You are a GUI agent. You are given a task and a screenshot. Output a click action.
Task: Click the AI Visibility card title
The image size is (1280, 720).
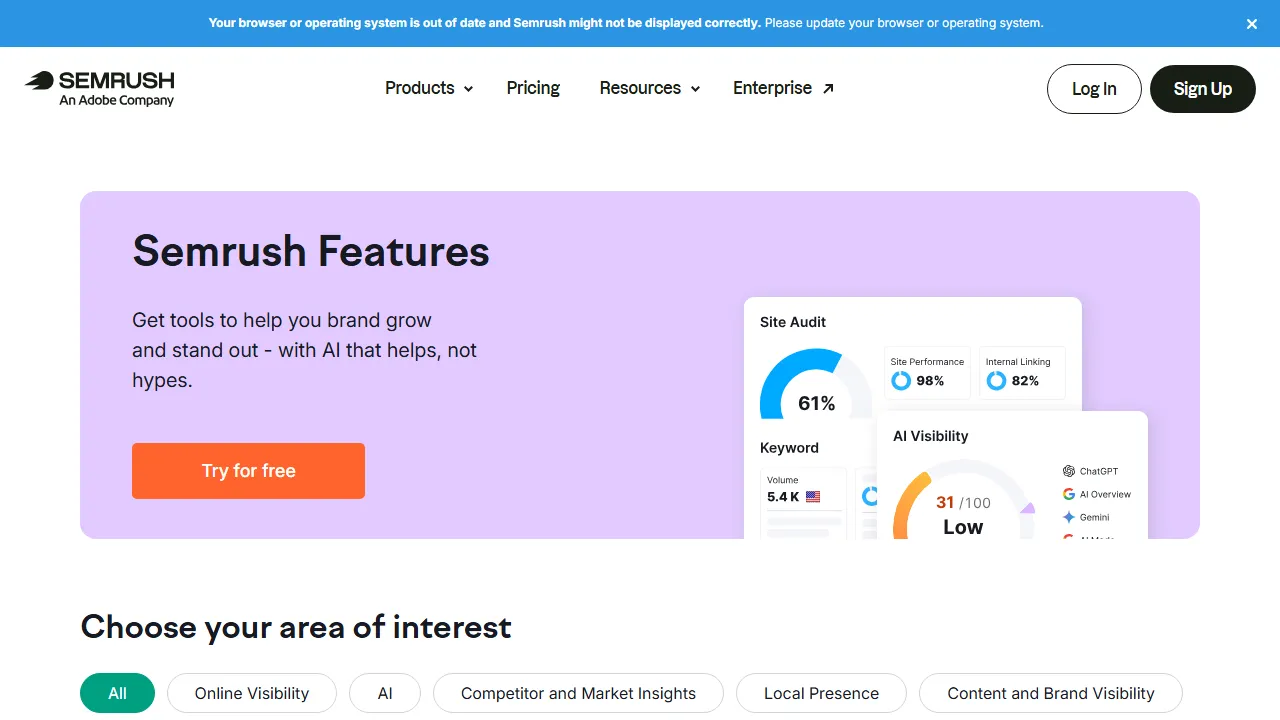tap(930, 436)
